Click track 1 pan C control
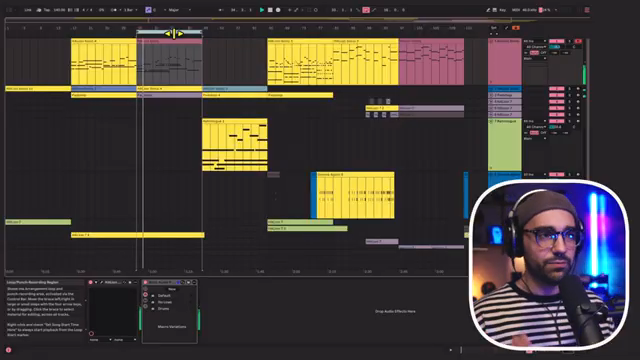This screenshot has width=640, height=360. click(574, 47)
